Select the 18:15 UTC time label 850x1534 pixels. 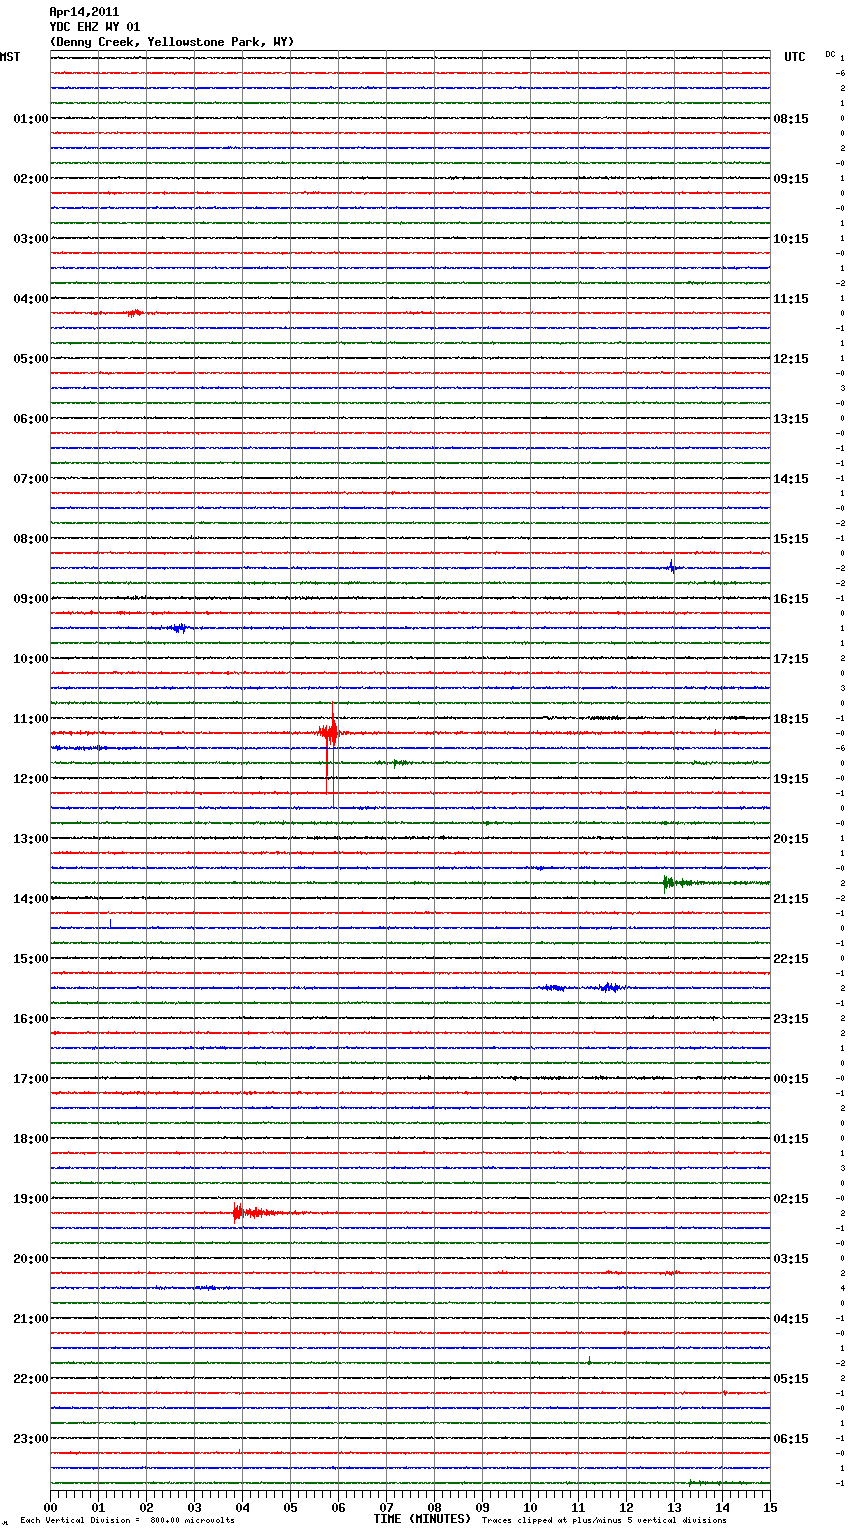click(791, 719)
